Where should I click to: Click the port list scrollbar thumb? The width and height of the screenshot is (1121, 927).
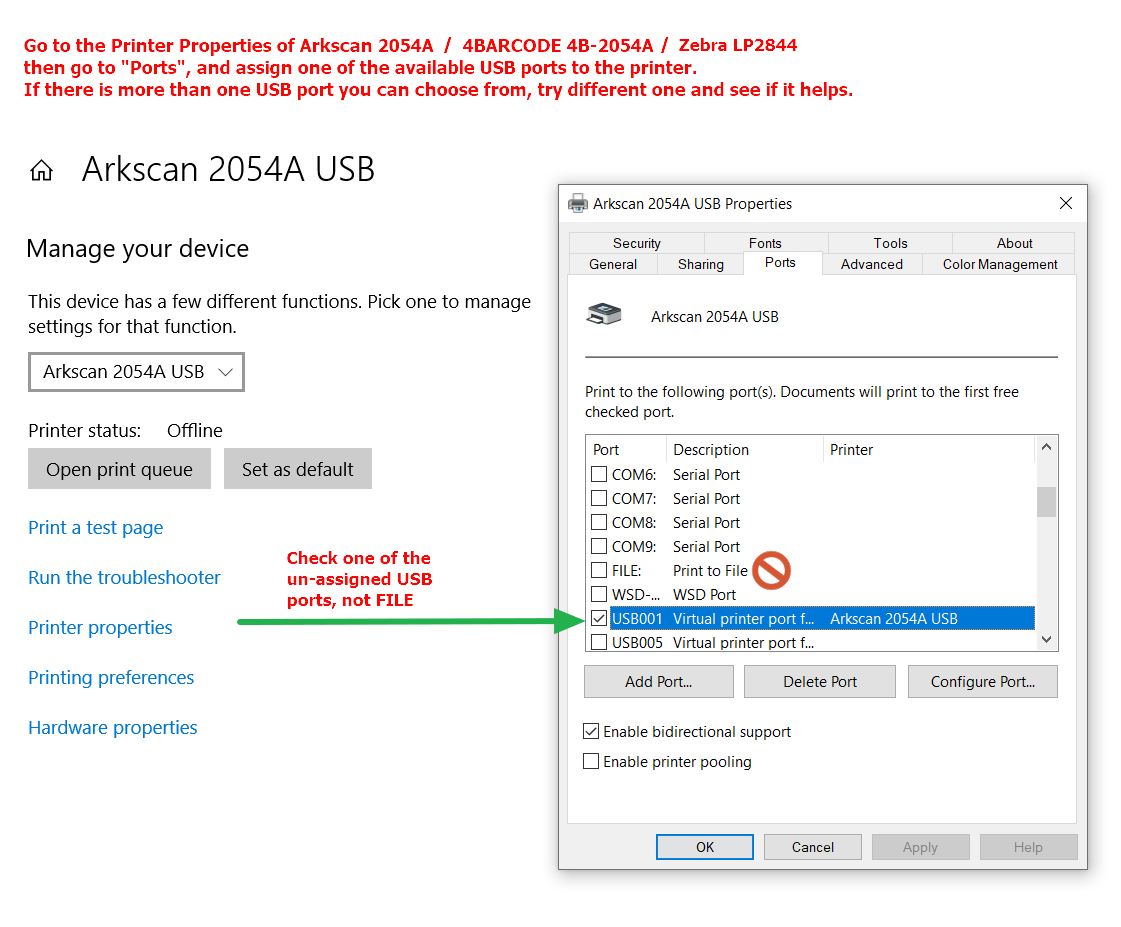(x=1046, y=501)
